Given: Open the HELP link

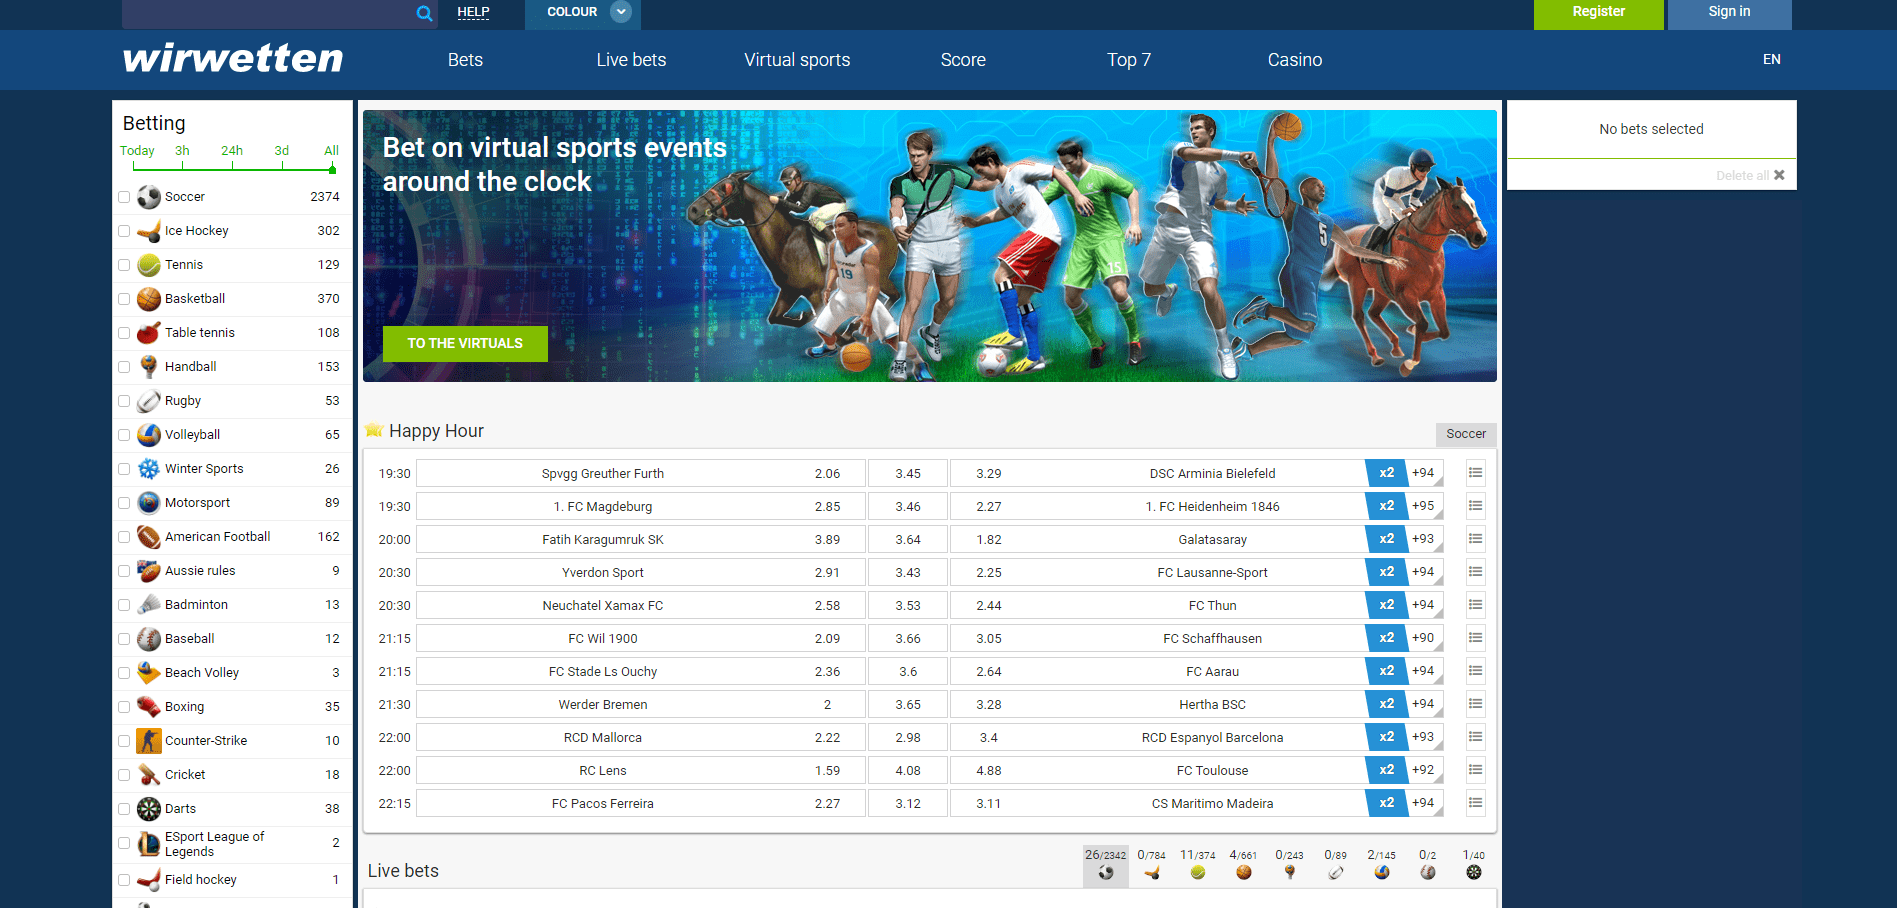Looking at the screenshot, I should pos(473,12).
